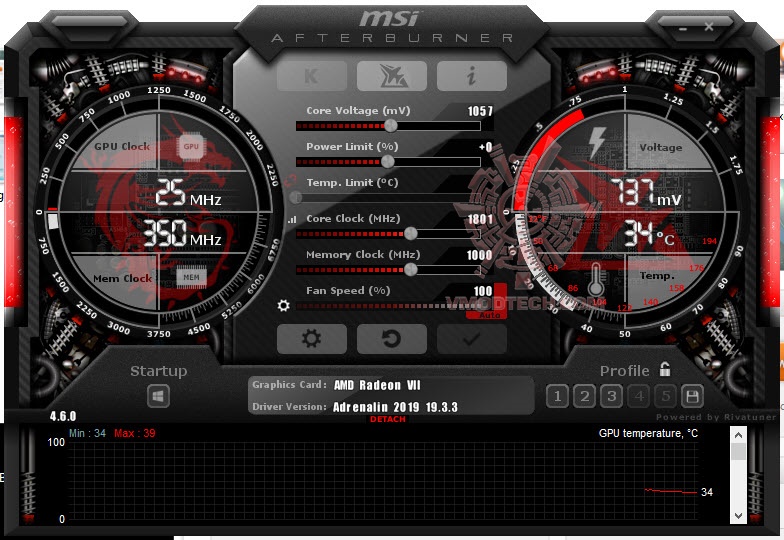
Task: Click the Temp. Limit slider handle
Action: [x=296, y=198]
